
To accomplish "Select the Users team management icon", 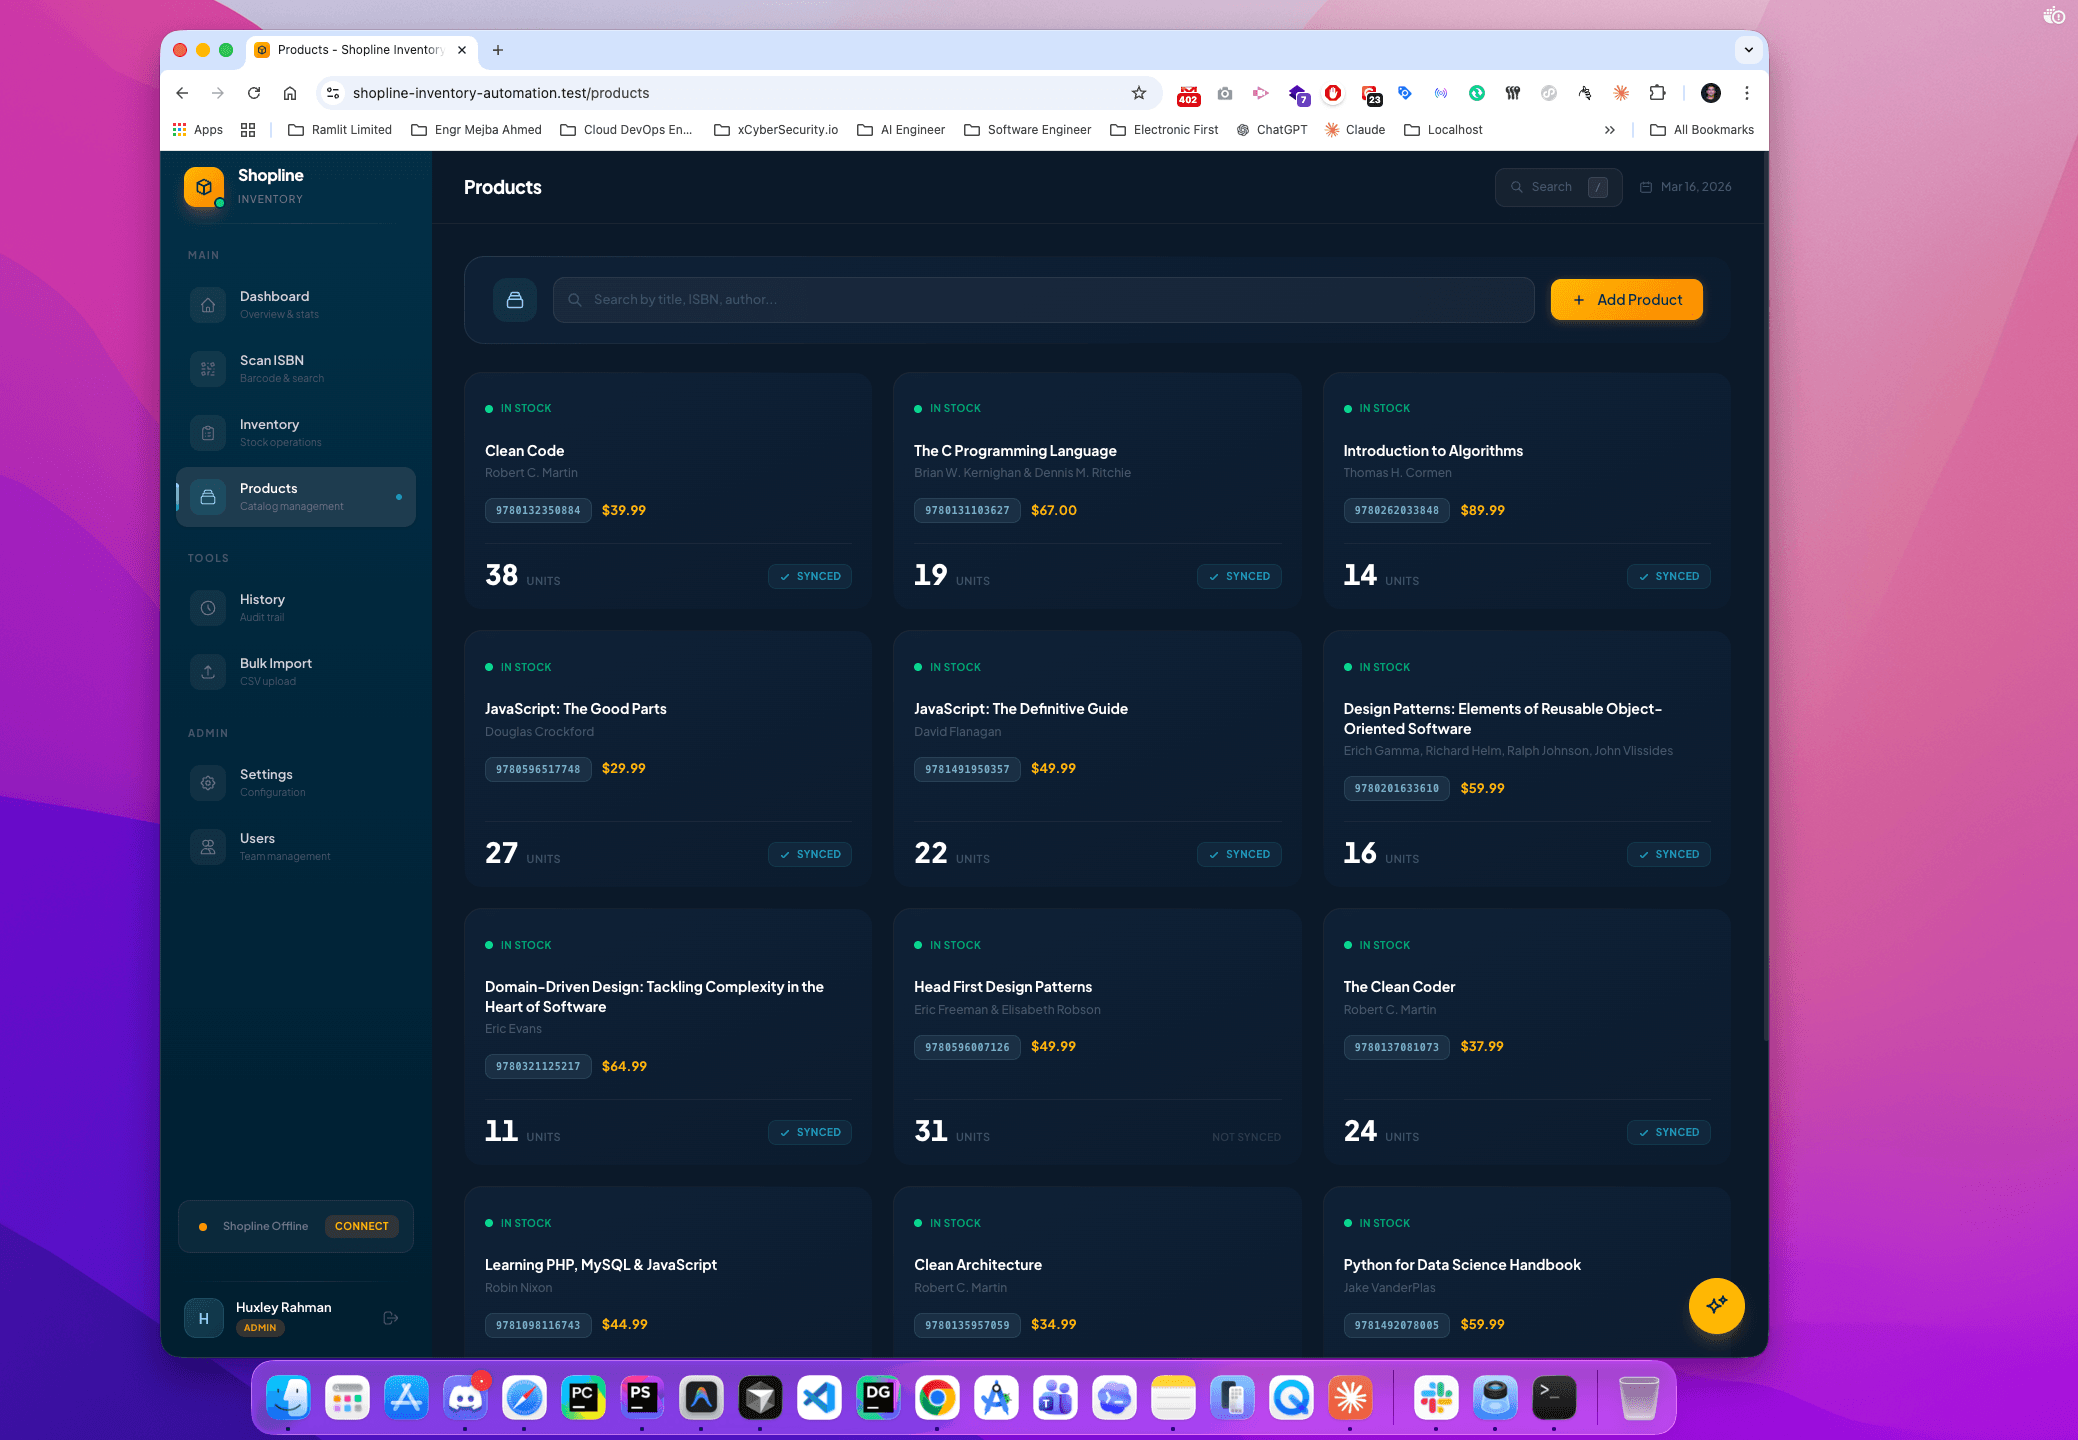I will pos(207,846).
